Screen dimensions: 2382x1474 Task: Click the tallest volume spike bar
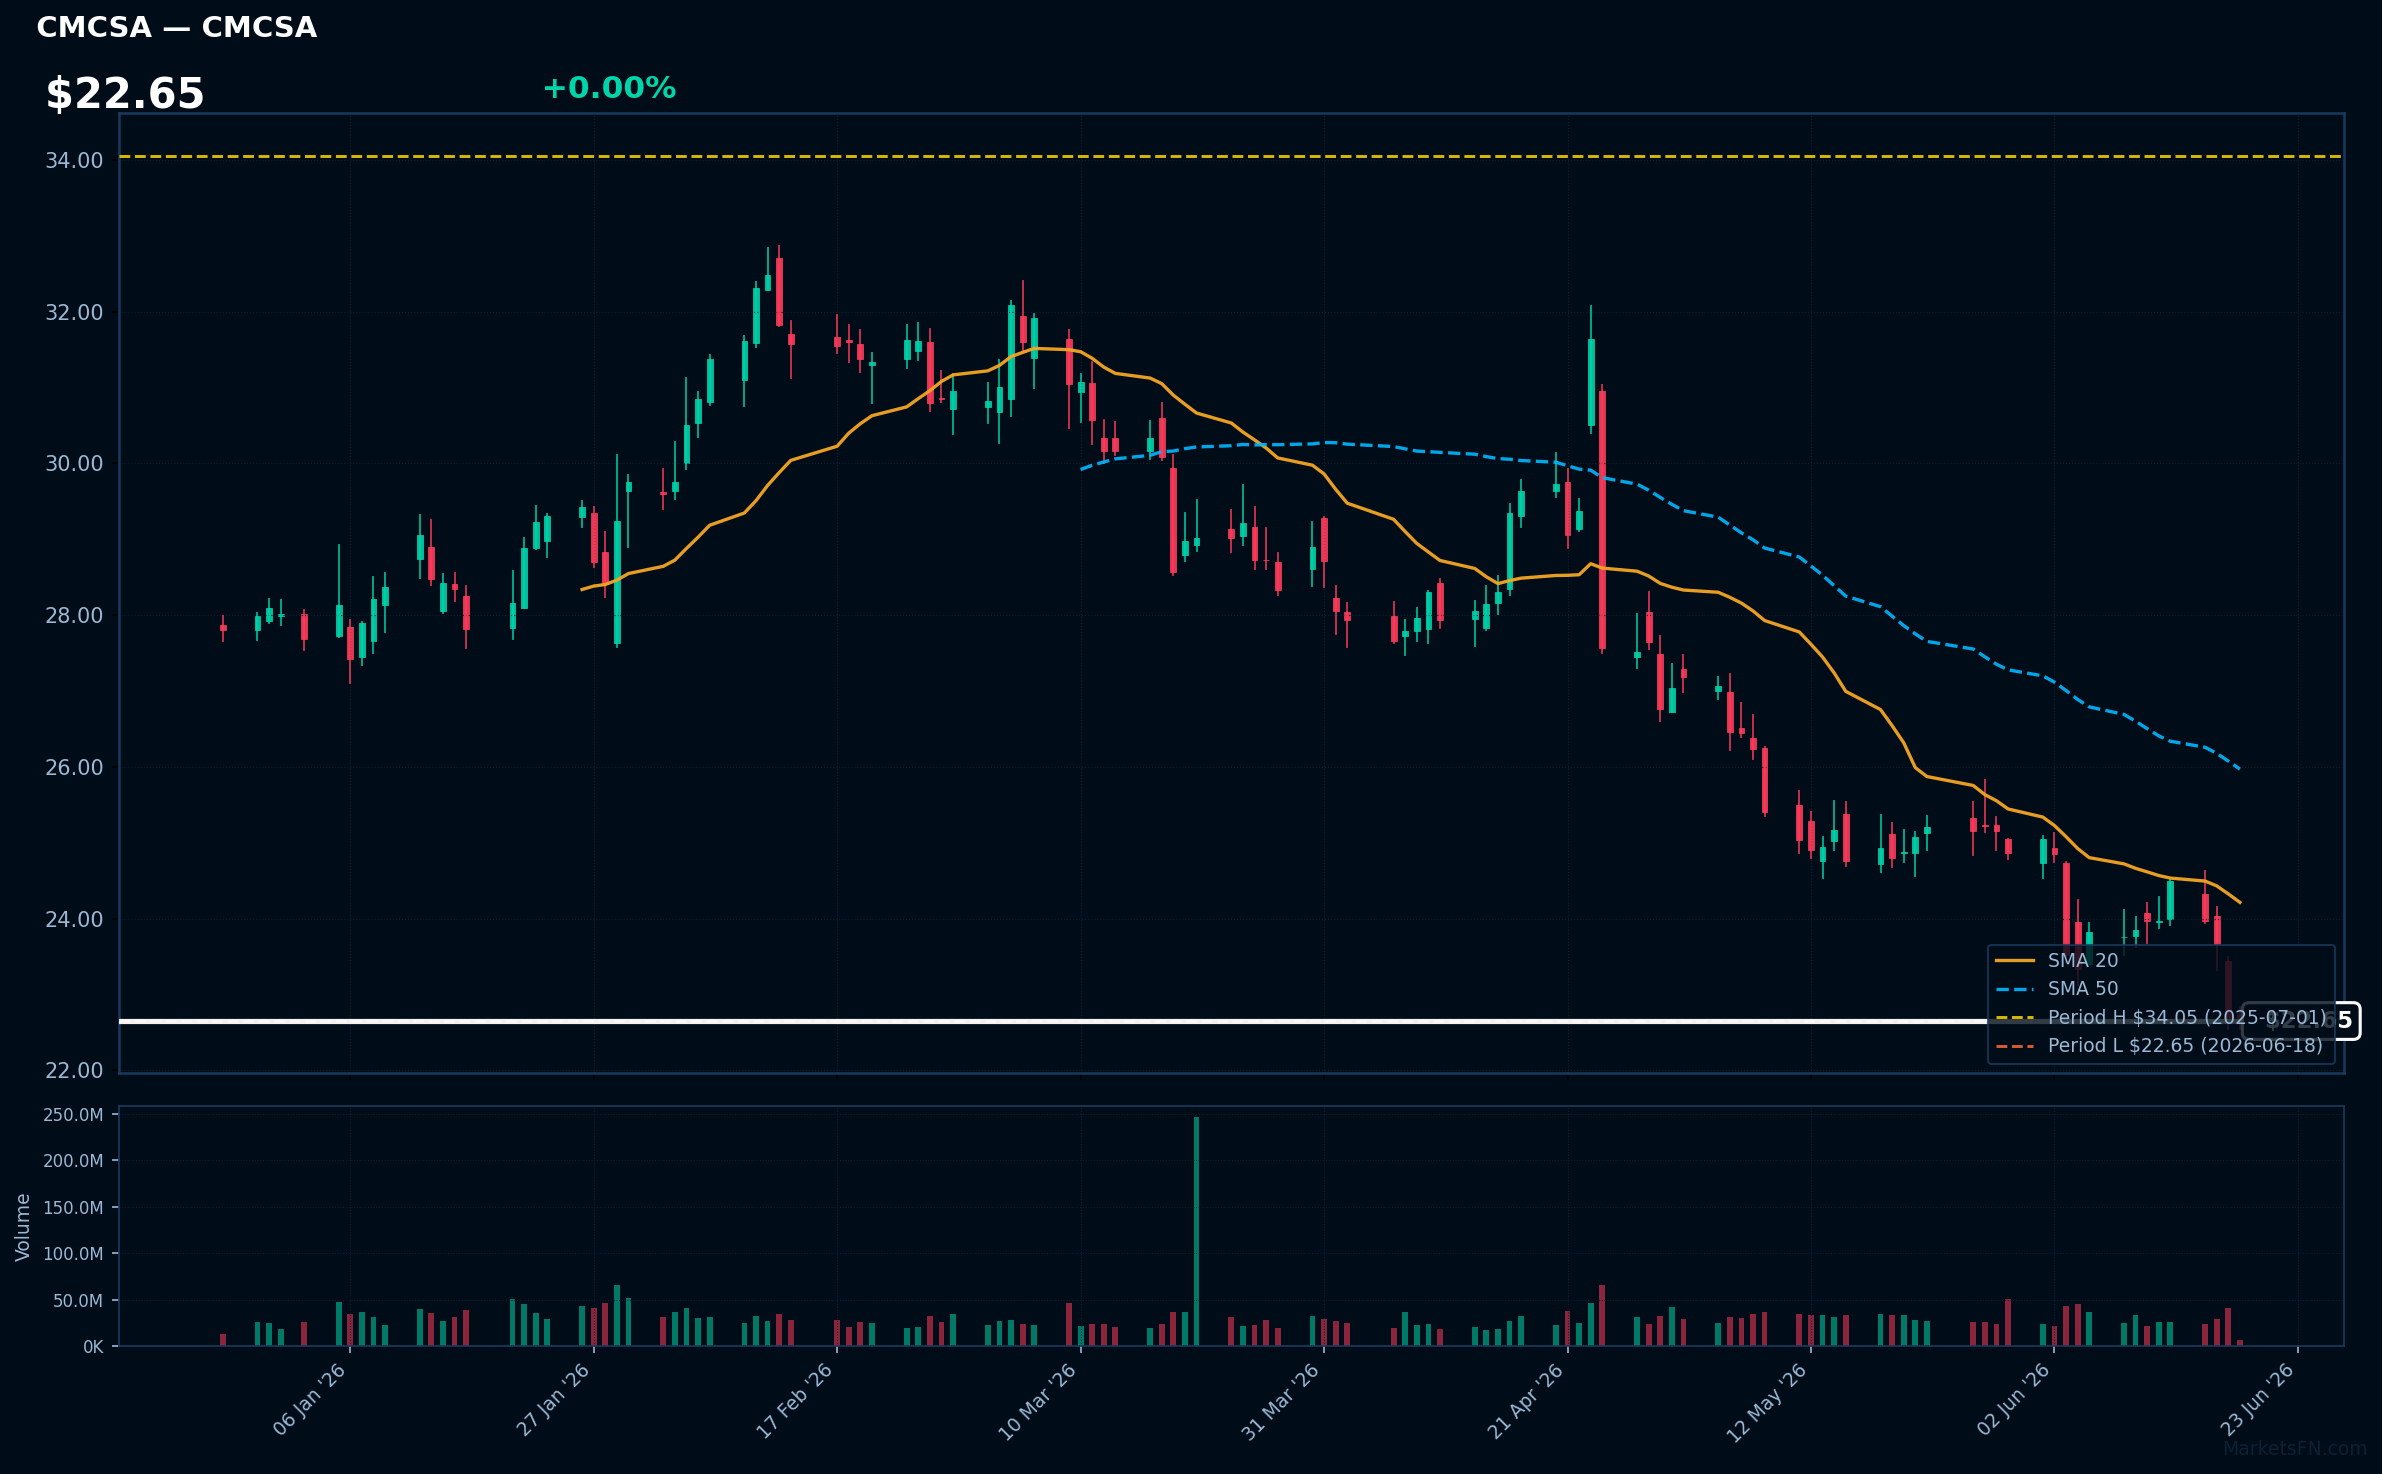[x=1196, y=1231]
